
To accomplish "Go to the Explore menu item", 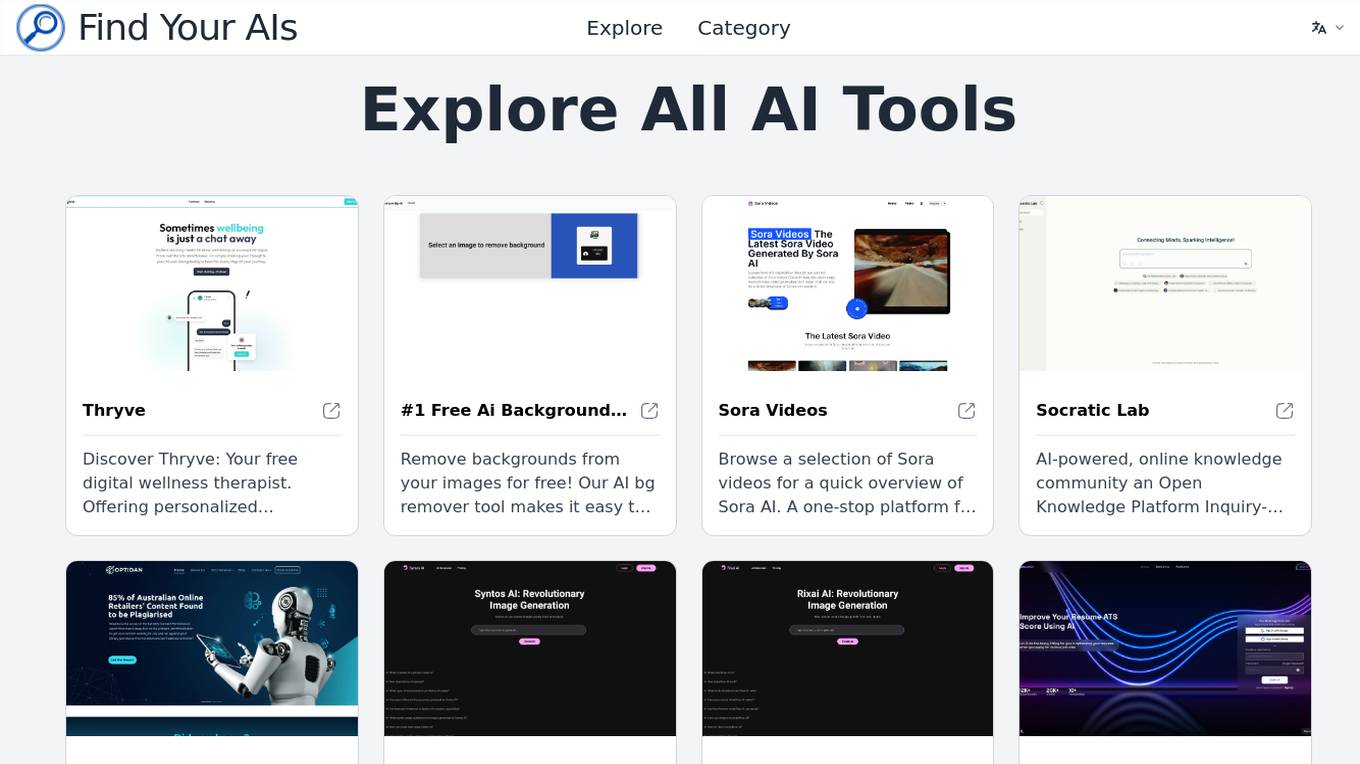I will pos(624,28).
